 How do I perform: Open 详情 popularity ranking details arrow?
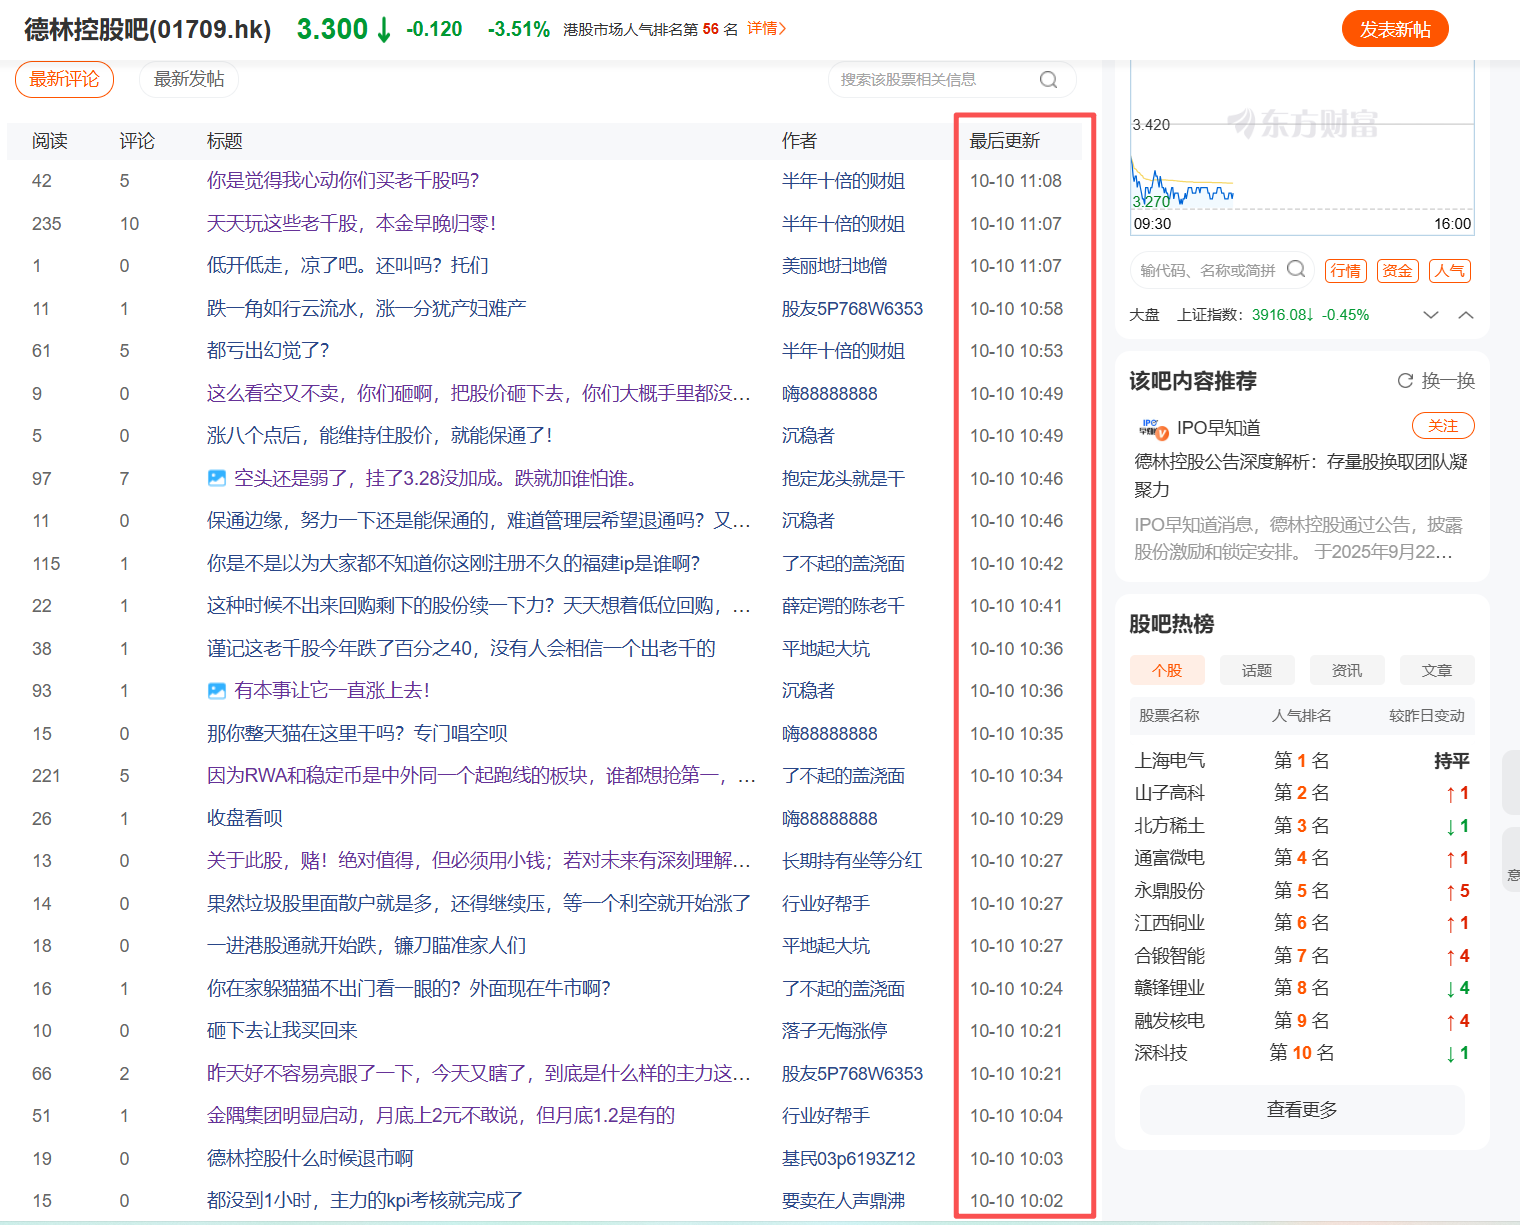click(x=767, y=29)
